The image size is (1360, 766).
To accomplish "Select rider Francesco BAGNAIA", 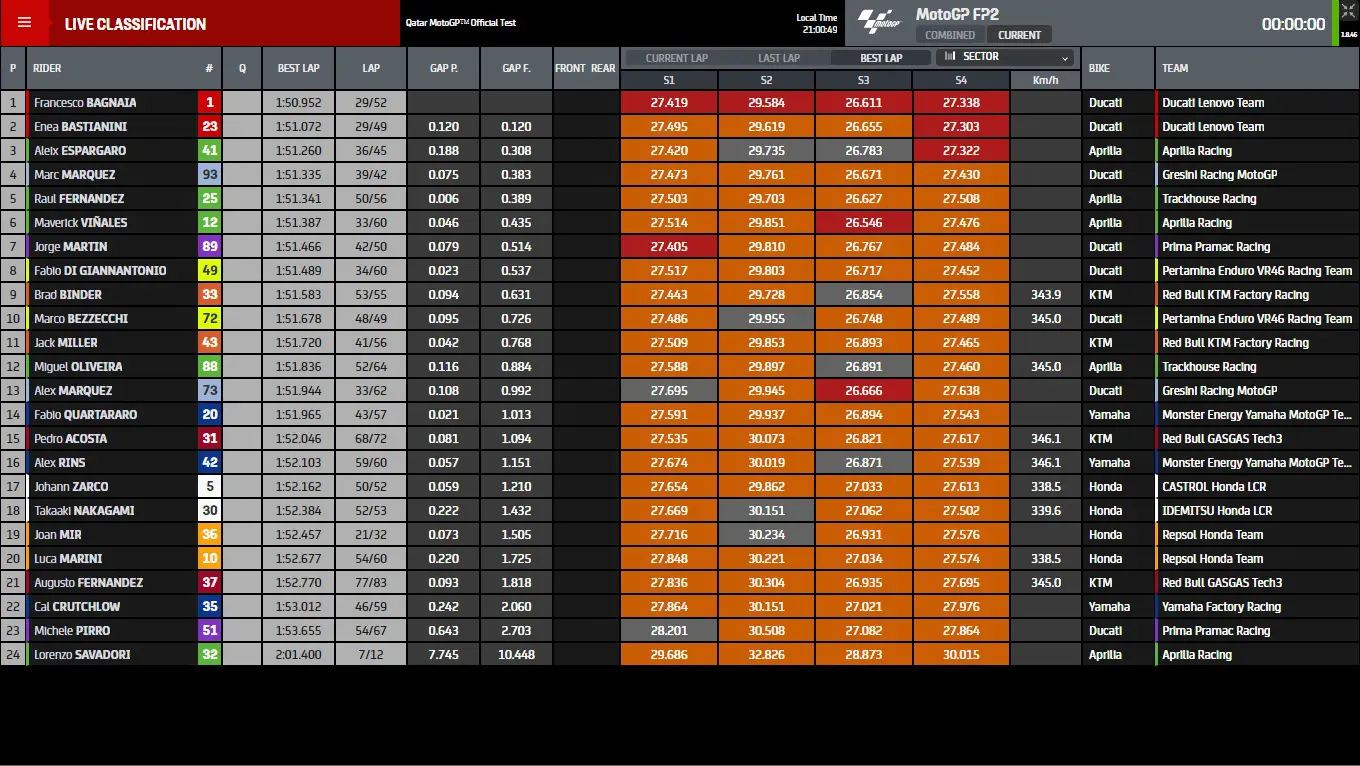I will [x=85, y=102].
